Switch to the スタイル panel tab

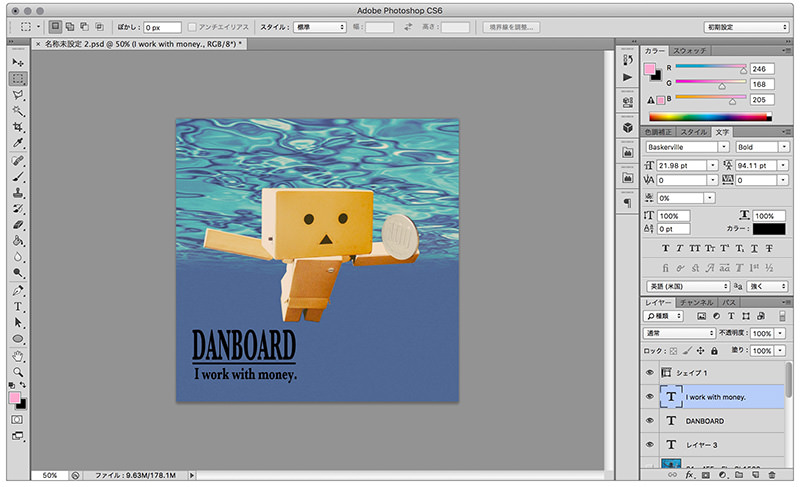click(x=694, y=132)
